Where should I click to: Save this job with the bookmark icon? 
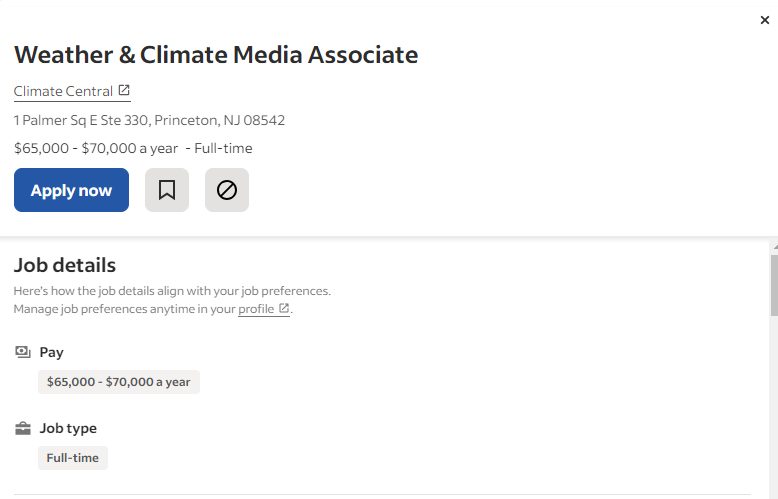click(167, 190)
